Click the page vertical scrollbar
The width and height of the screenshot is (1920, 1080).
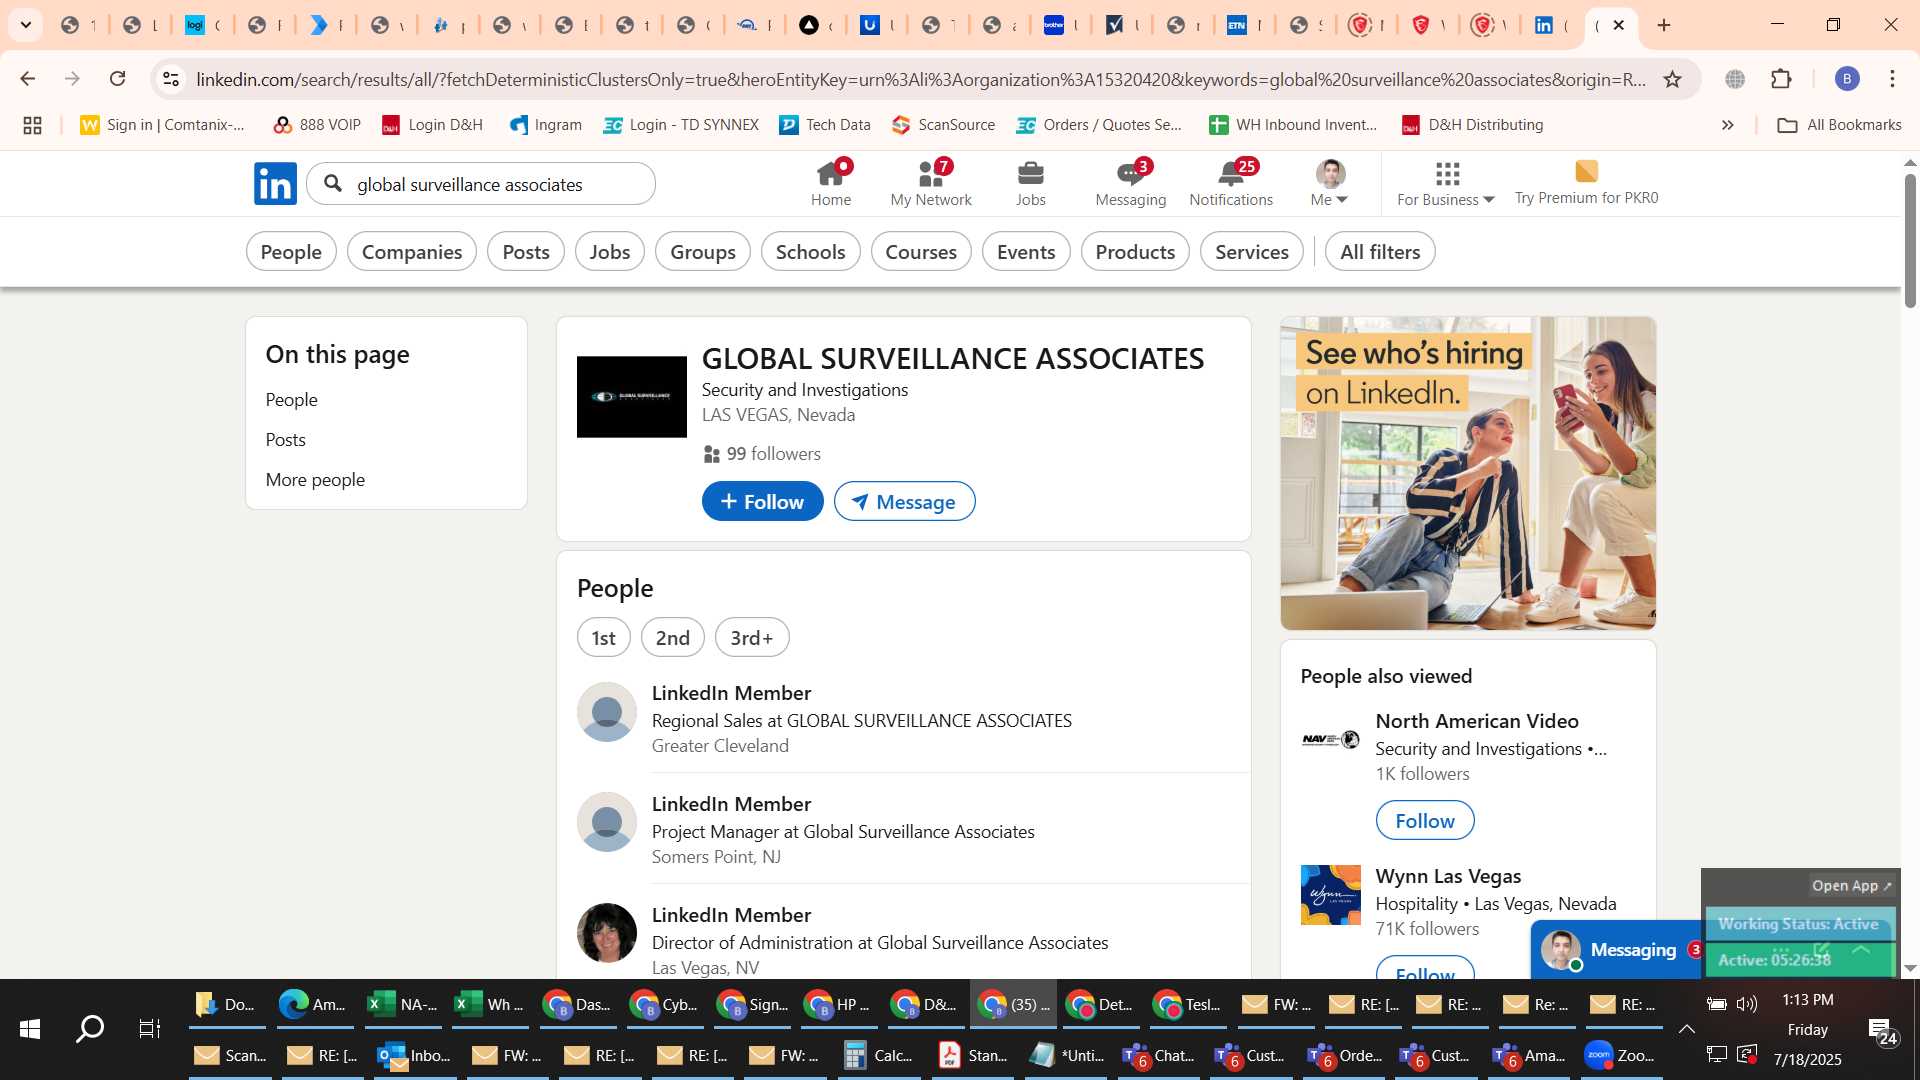click(x=1910, y=242)
